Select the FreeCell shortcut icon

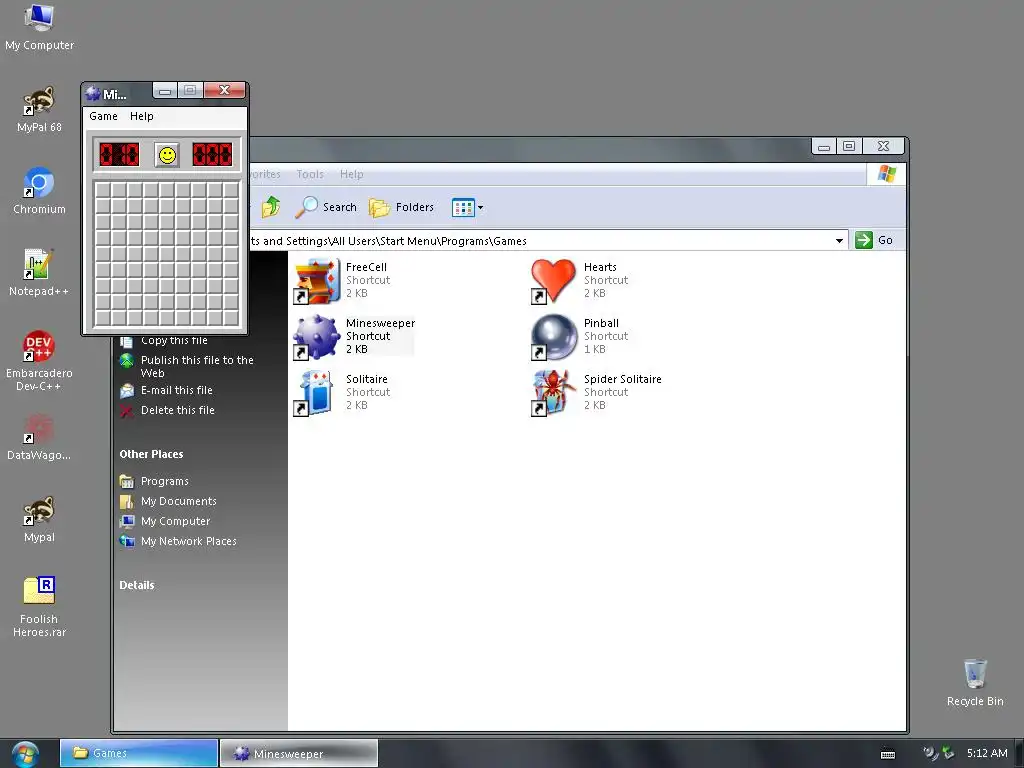317,281
